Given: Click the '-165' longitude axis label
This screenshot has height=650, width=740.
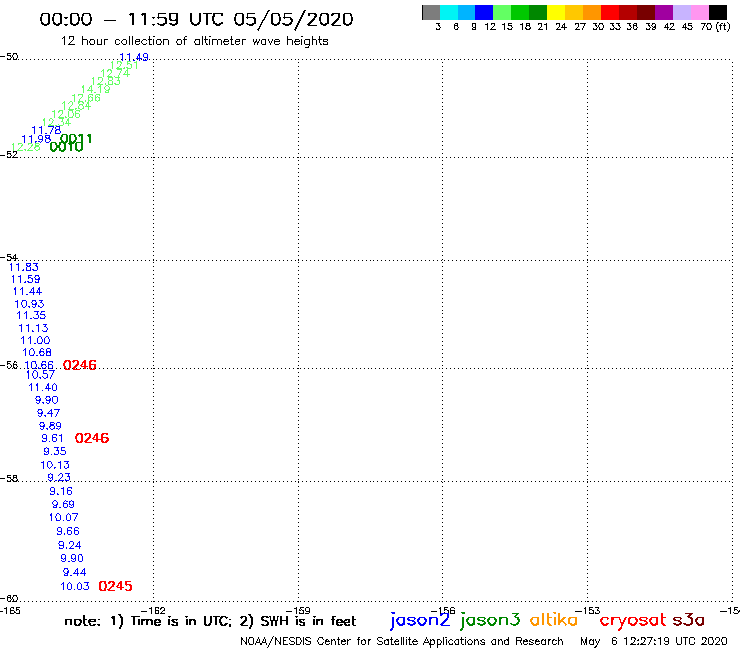Looking at the screenshot, I should 10,610.
